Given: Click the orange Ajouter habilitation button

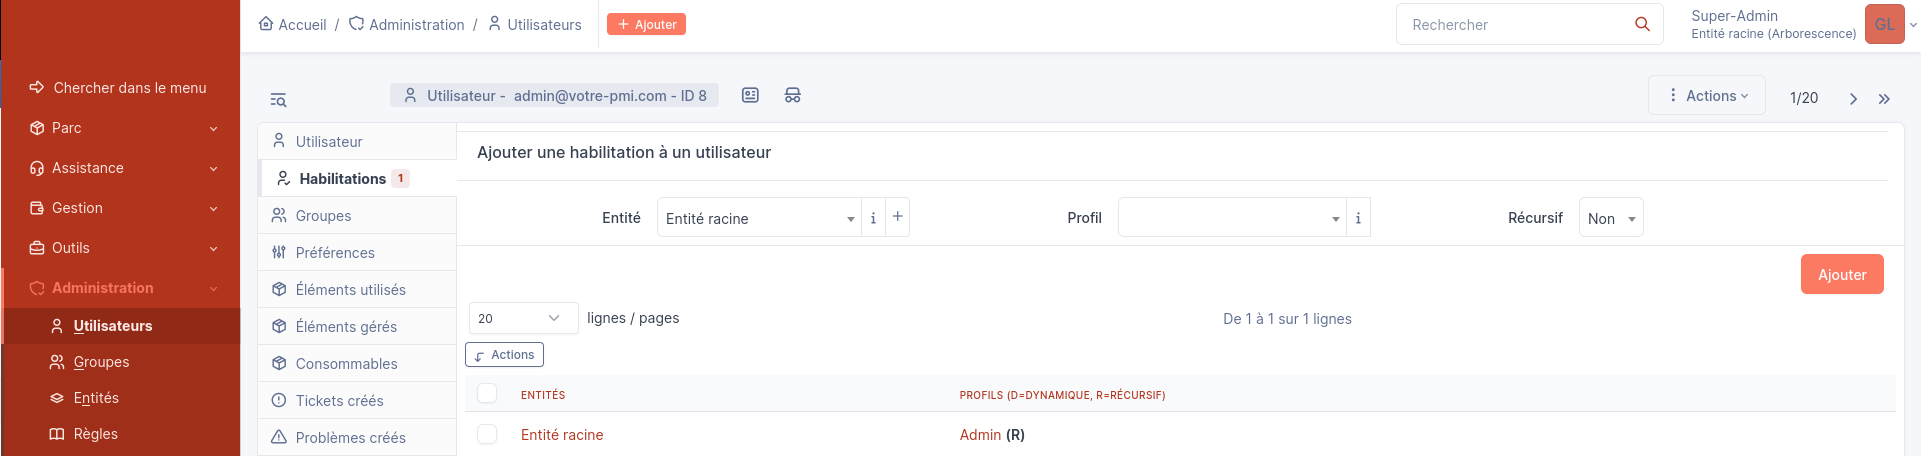Looking at the screenshot, I should pos(1841,274).
